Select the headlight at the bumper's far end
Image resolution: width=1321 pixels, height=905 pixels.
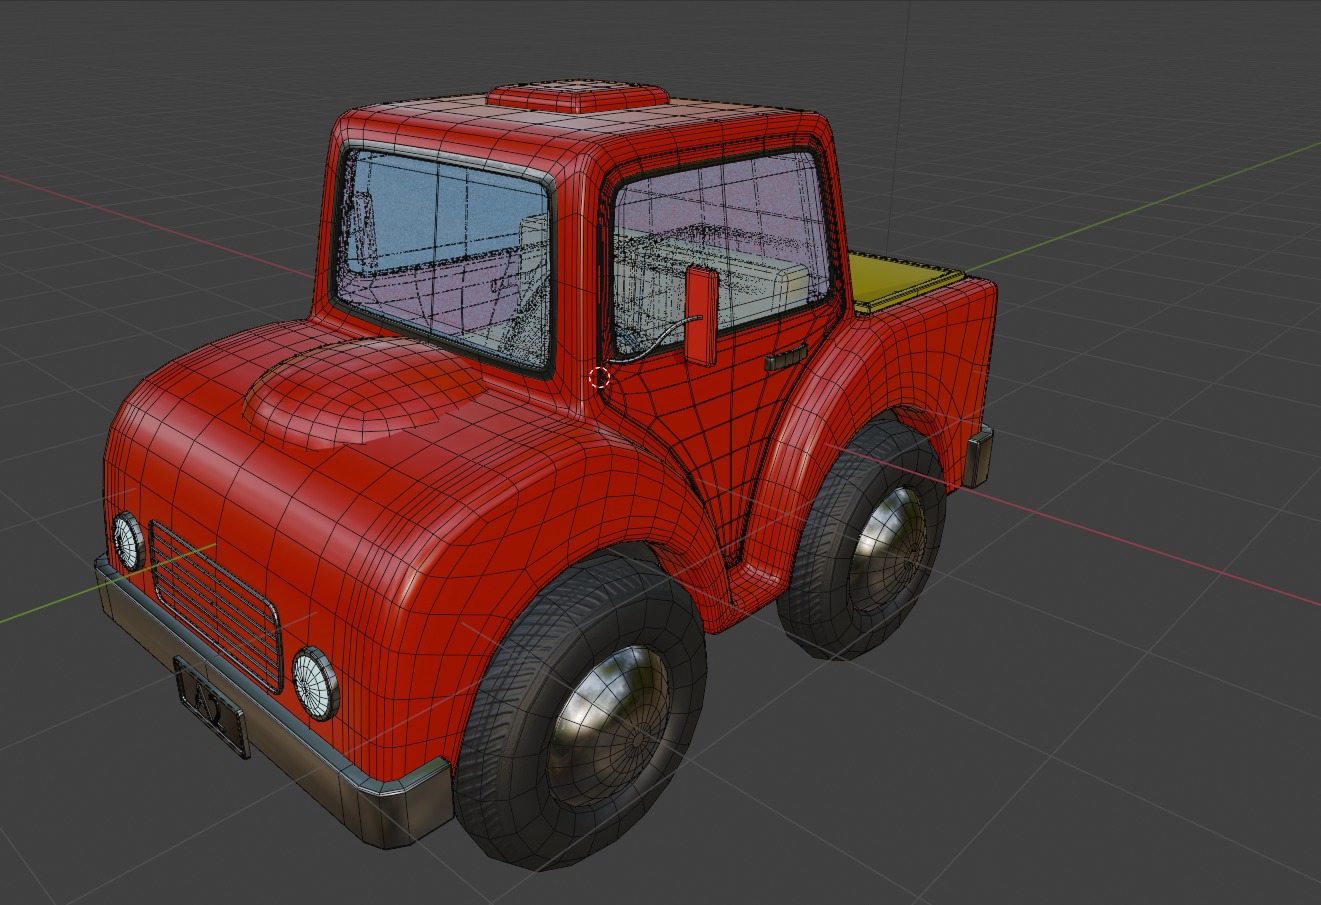128,541
